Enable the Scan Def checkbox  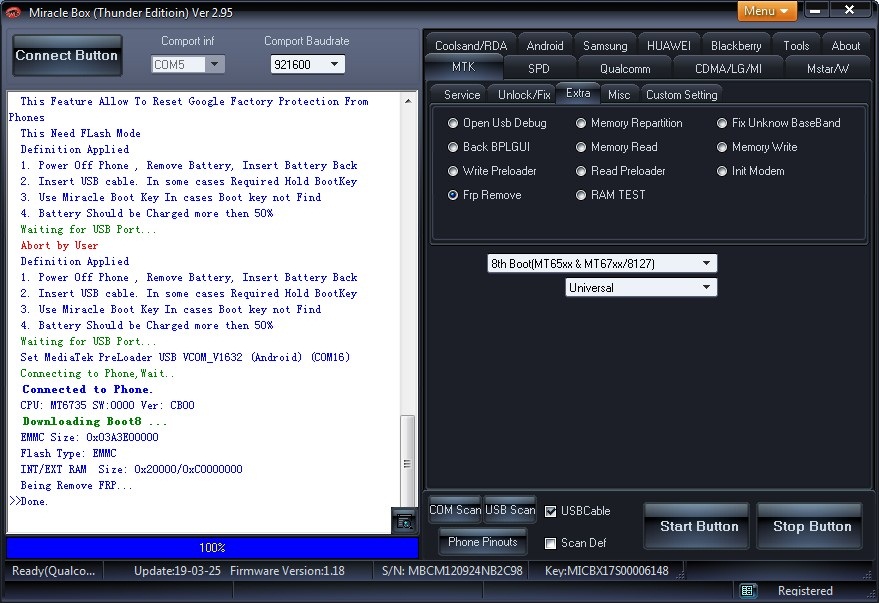tap(550, 543)
